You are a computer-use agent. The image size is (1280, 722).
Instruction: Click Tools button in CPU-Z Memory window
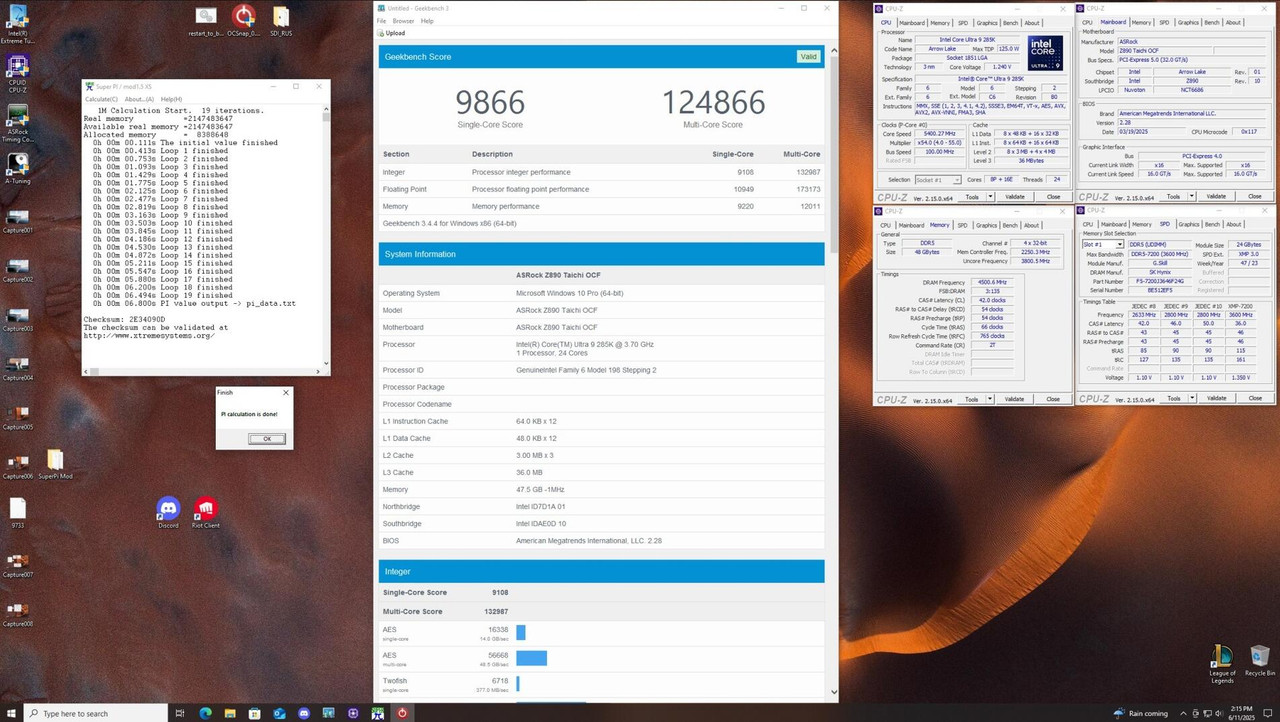[x=972, y=399]
